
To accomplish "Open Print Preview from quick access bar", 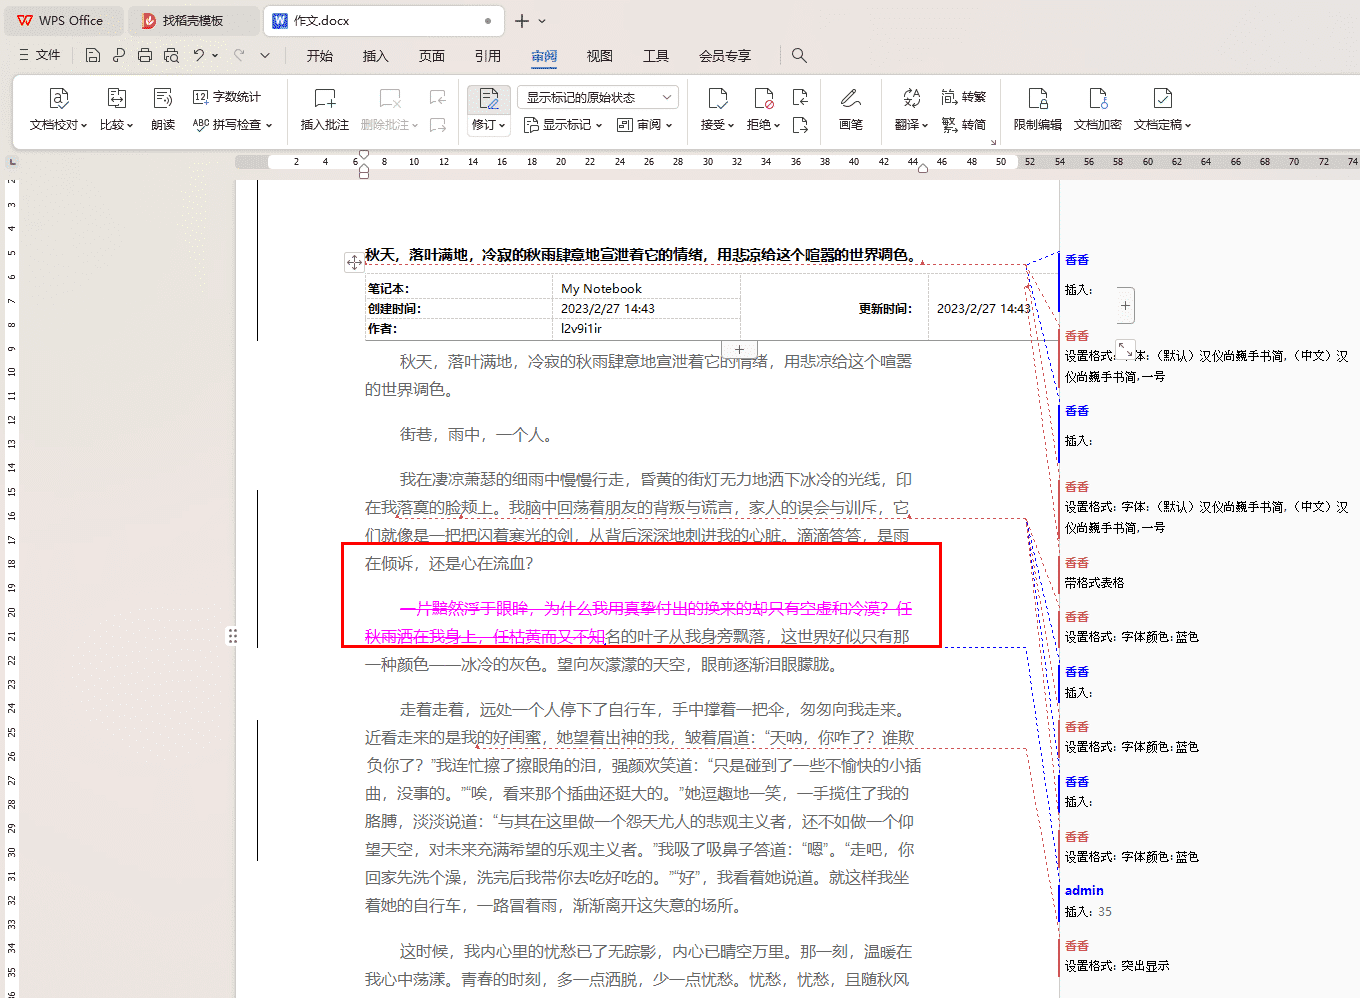I will point(171,55).
